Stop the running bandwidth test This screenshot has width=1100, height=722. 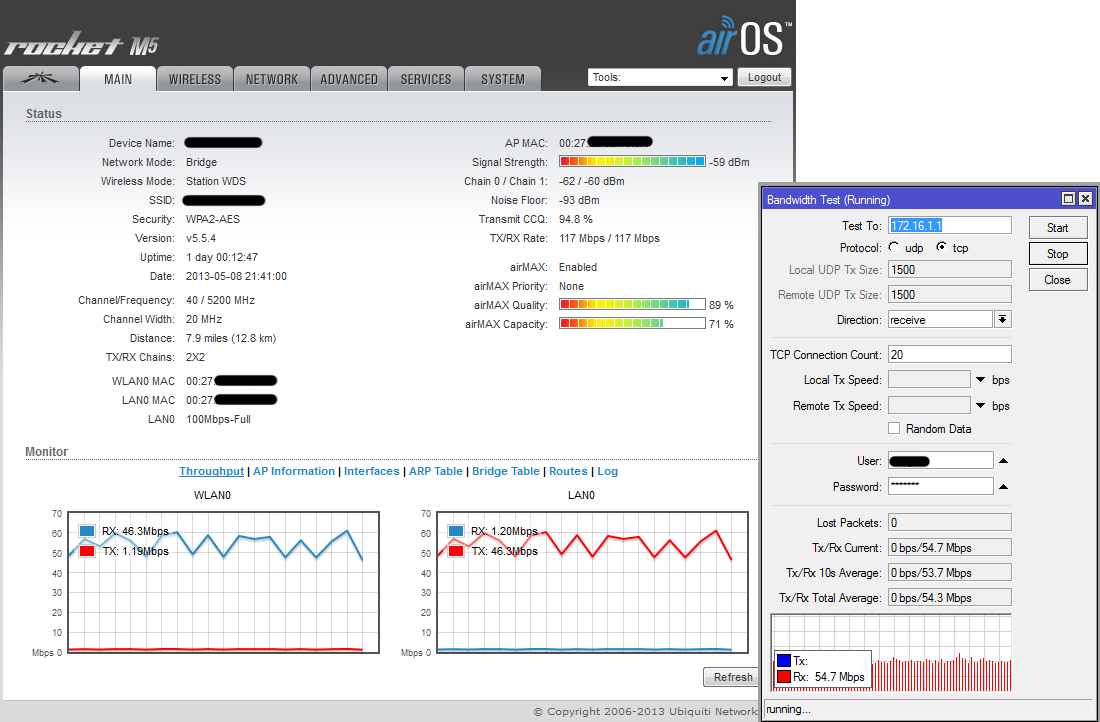1057,254
